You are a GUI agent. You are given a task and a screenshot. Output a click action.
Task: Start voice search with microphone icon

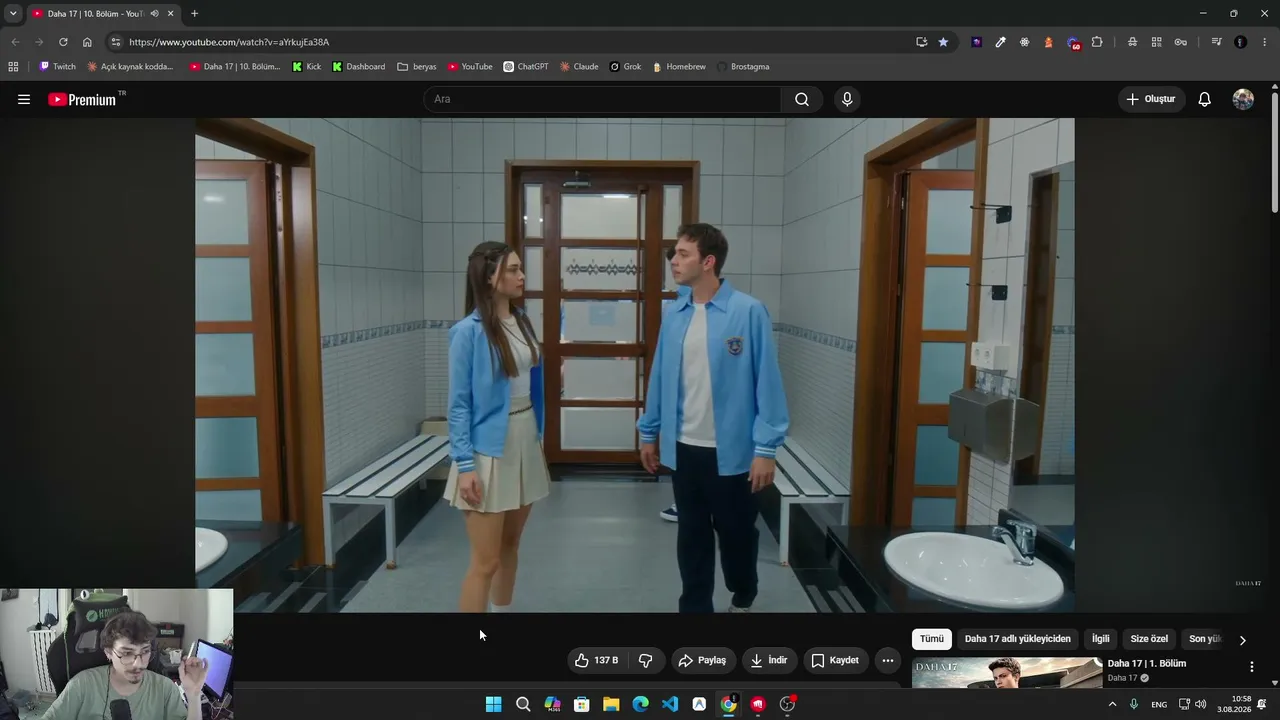tap(847, 99)
